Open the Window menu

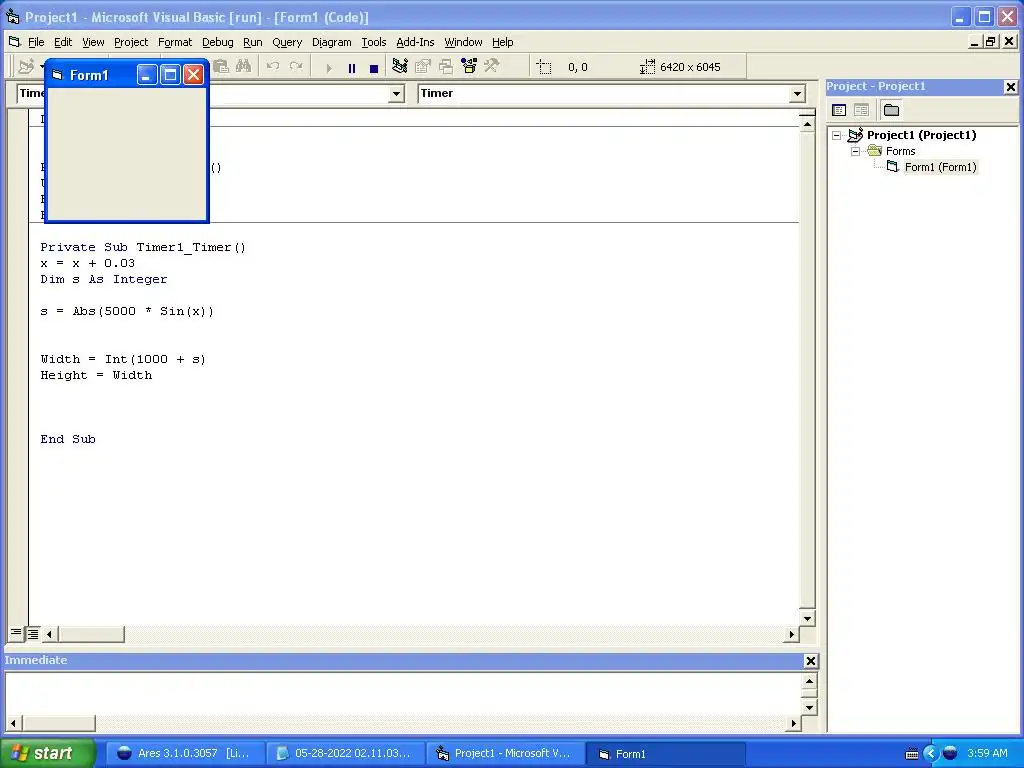(463, 42)
